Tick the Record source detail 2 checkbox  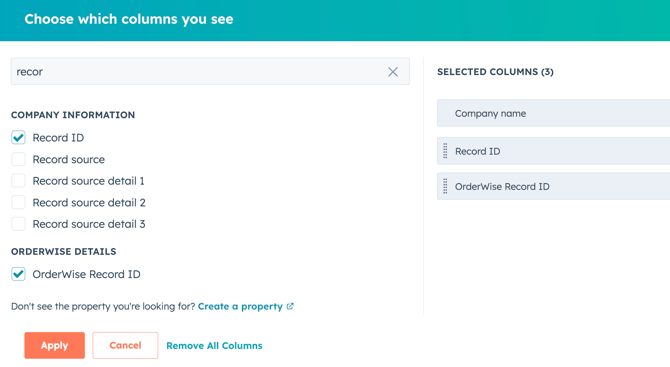(x=18, y=202)
